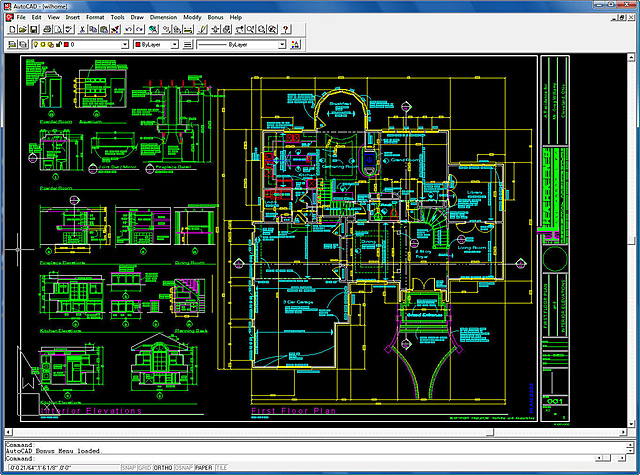This screenshot has width=640, height=475.
Task: Toggle freeze/thaw sun icon for layer 0
Action: [x=42, y=44]
